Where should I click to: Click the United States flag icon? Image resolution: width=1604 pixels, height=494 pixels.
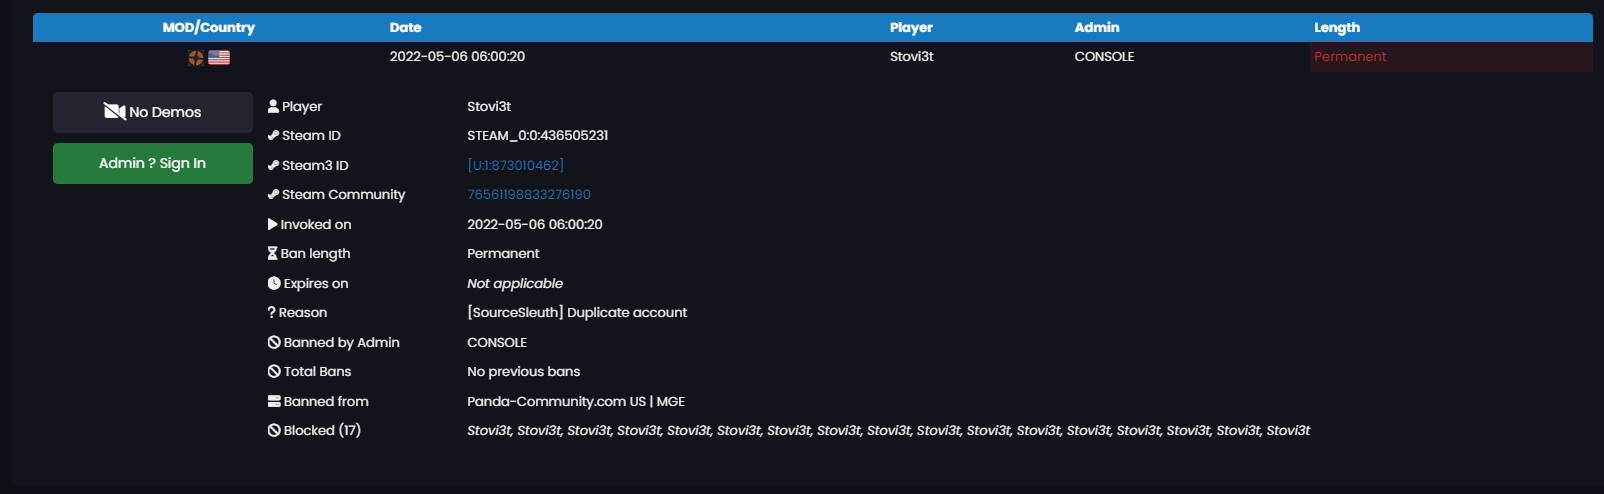click(219, 58)
